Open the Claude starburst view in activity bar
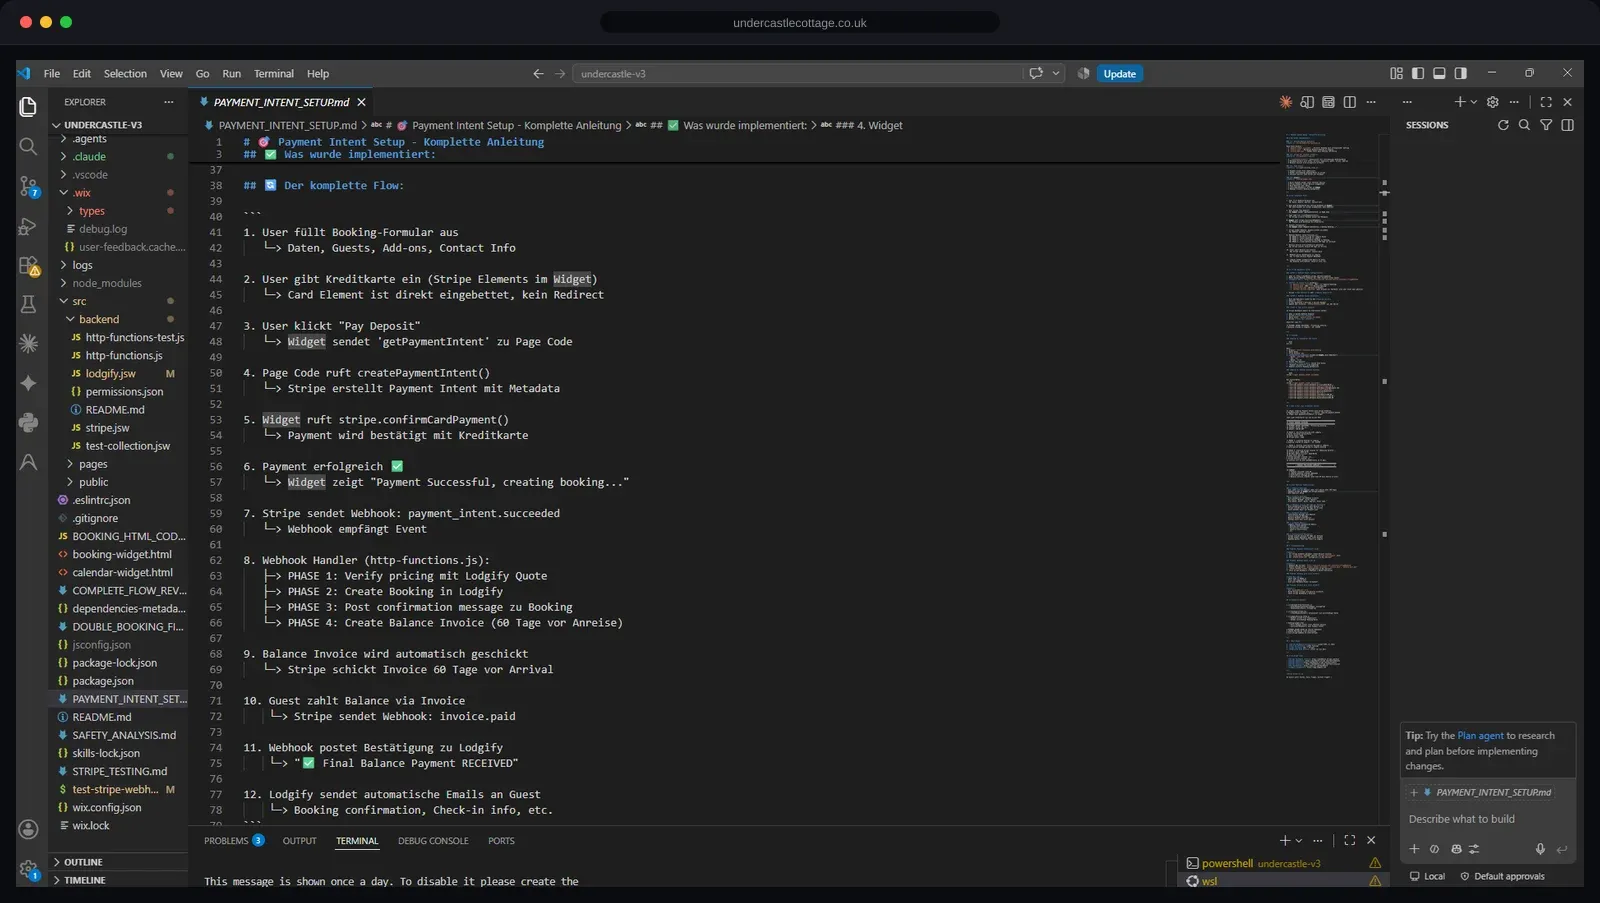This screenshot has width=1600, height=903. pos(28,343)
